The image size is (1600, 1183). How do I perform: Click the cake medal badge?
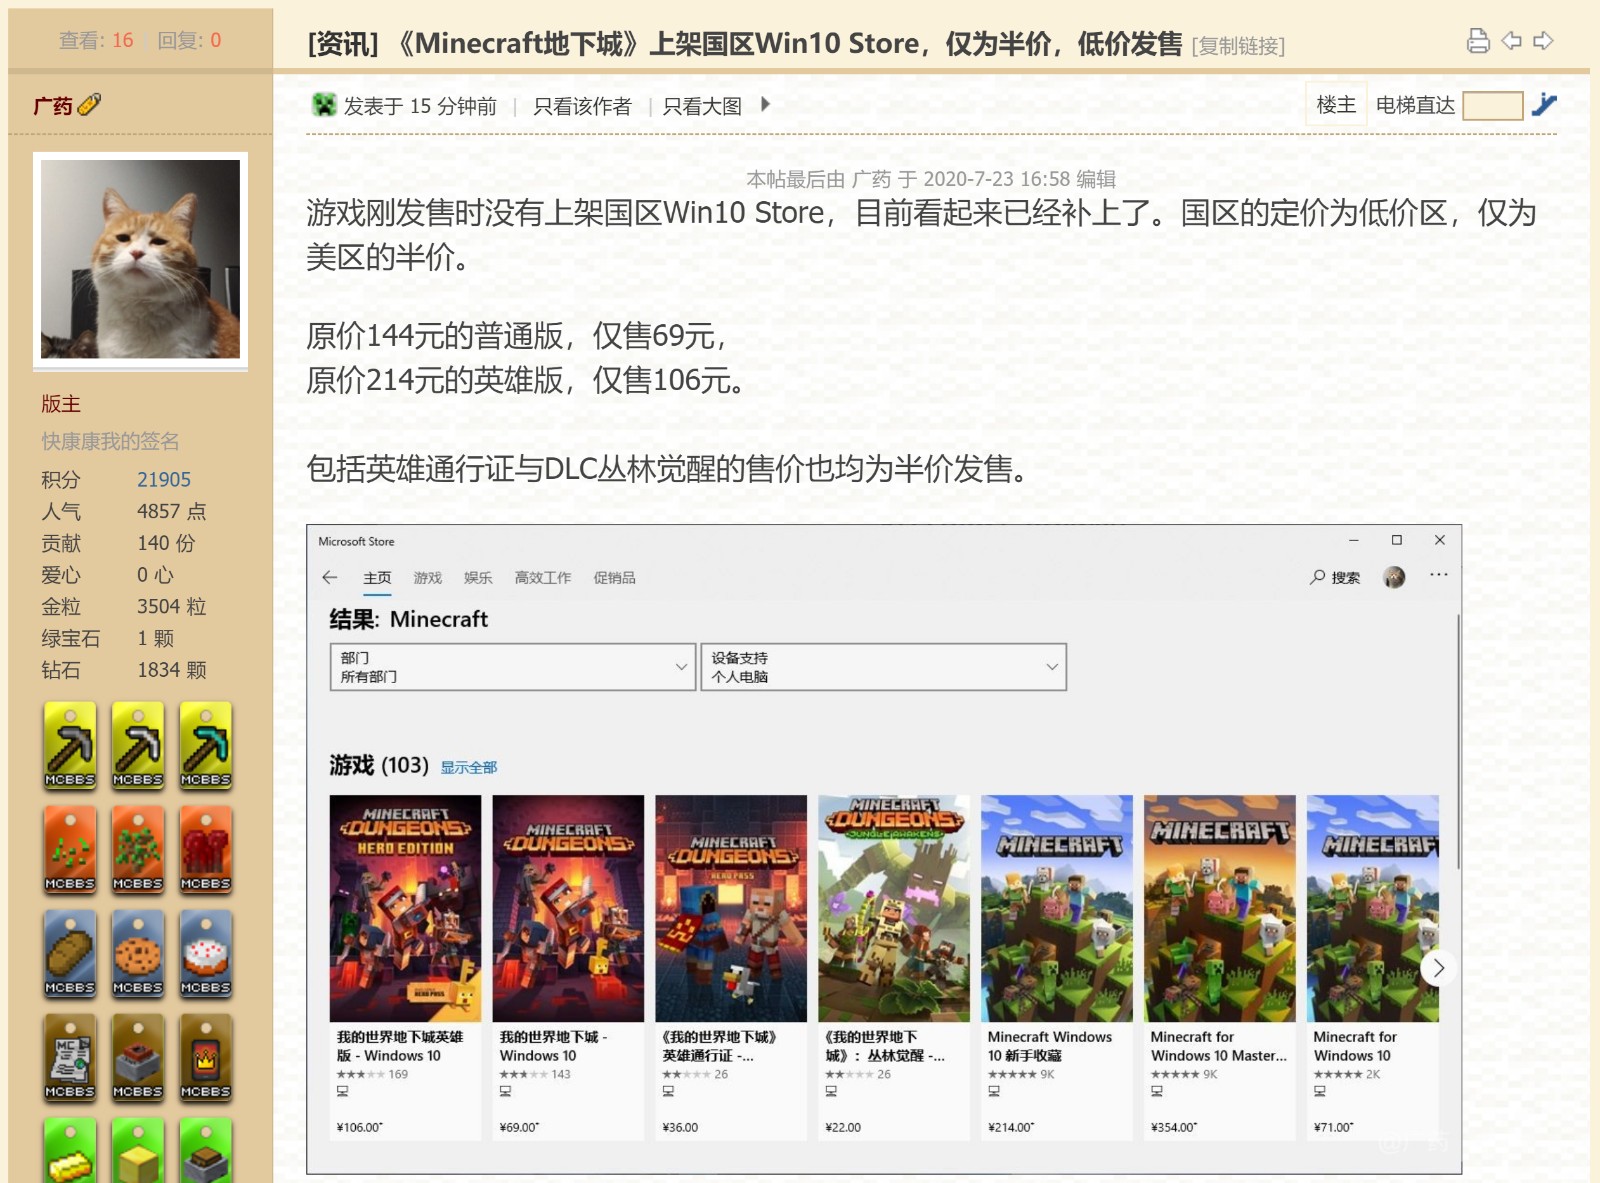[x=206, y=953]
